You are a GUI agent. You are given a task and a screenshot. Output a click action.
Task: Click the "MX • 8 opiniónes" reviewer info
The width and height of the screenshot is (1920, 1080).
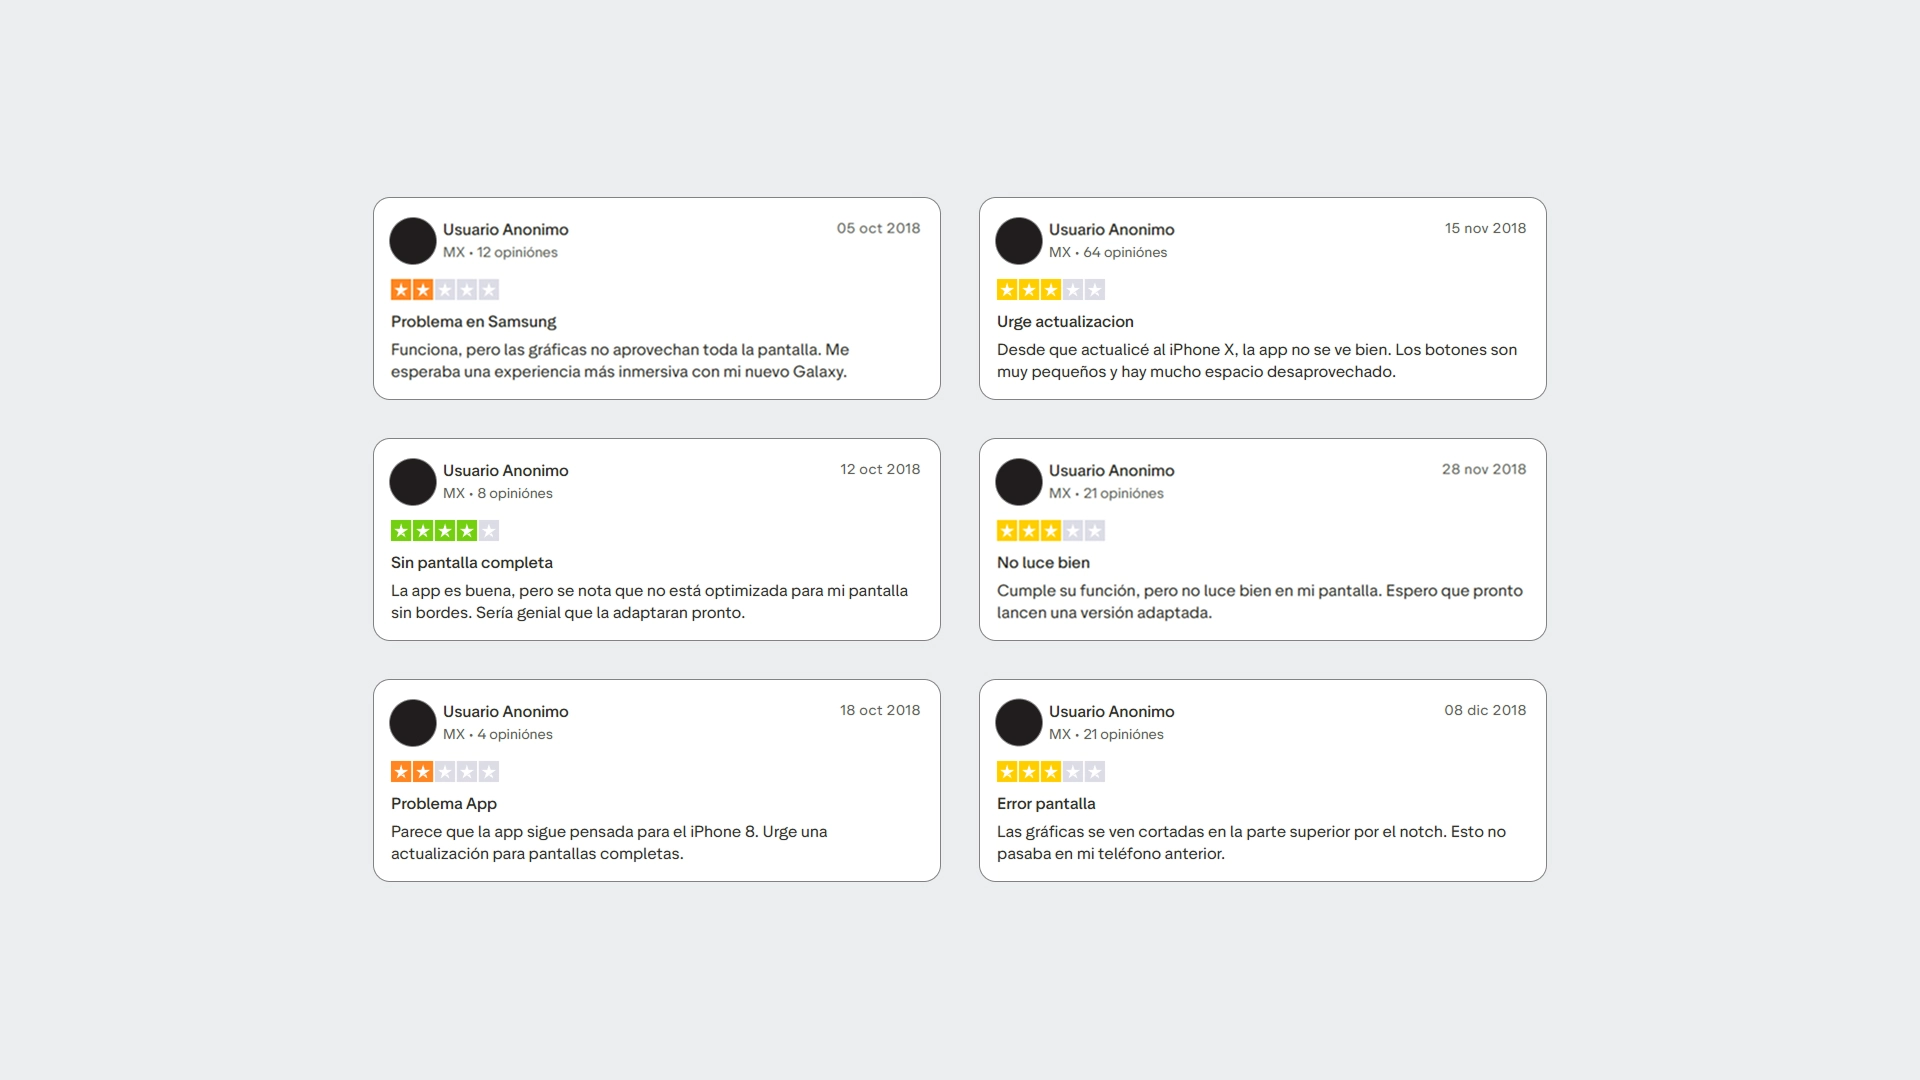click(497, 494)
